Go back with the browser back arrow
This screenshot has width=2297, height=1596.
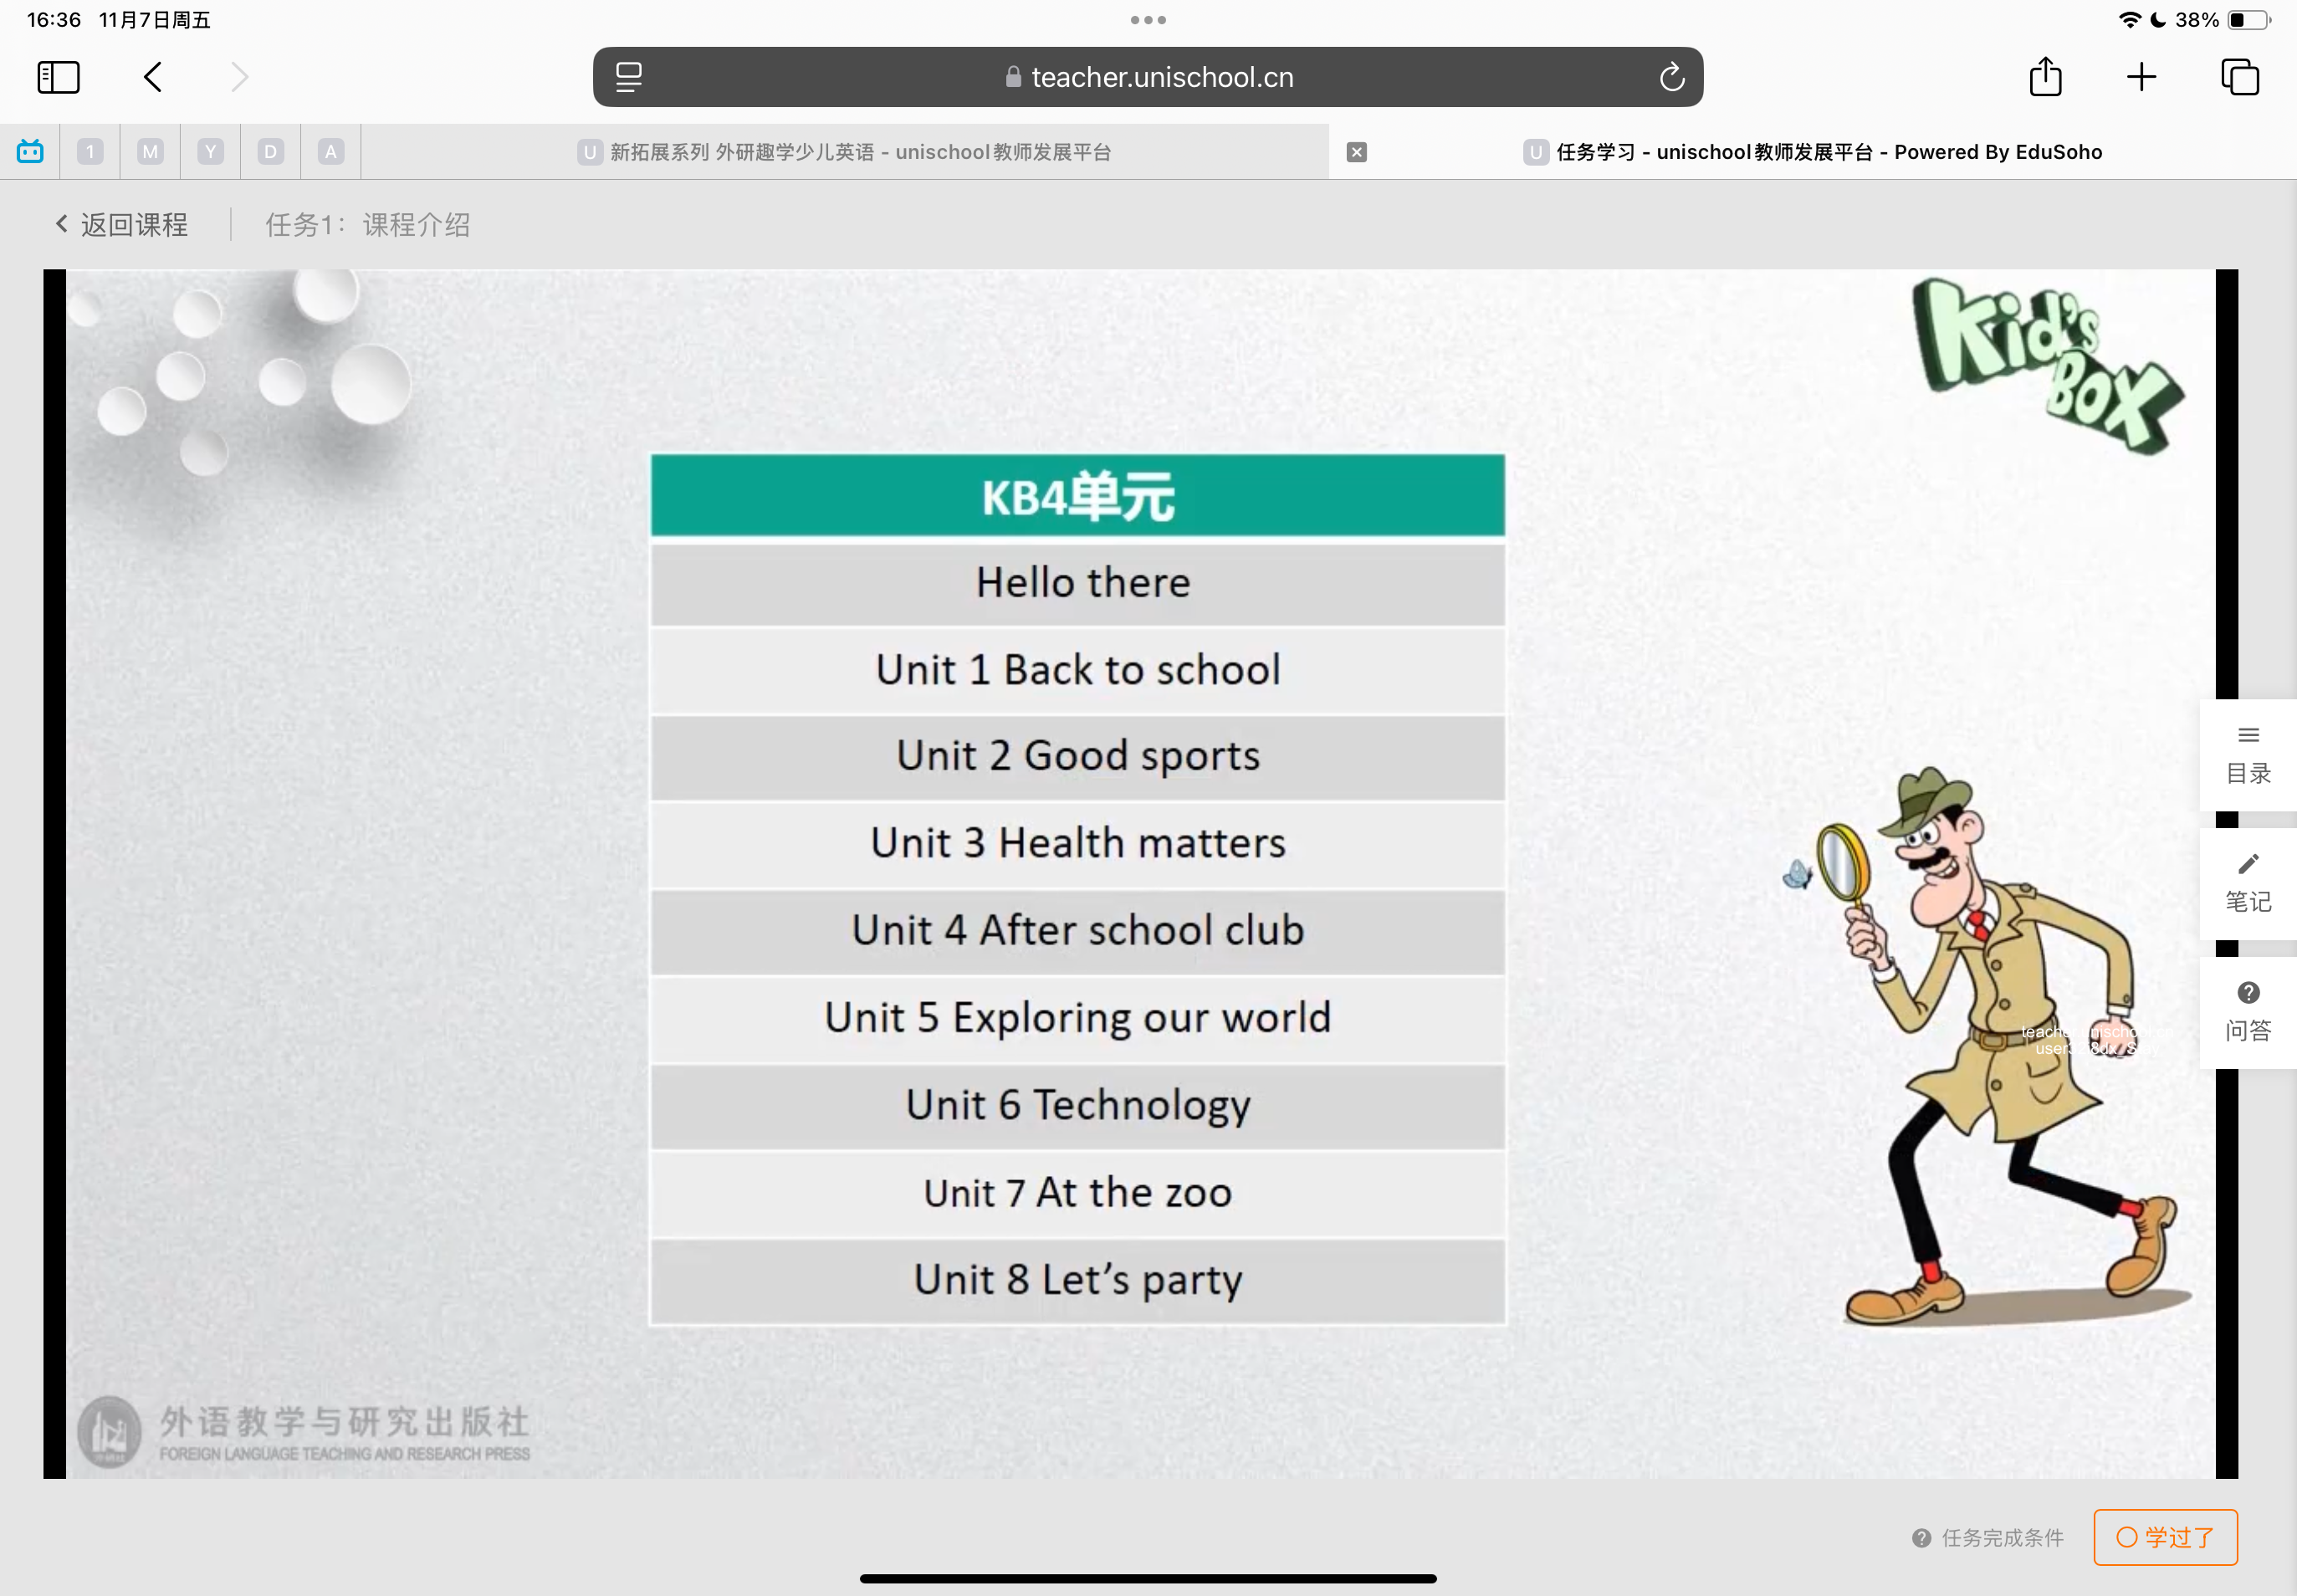153,77
